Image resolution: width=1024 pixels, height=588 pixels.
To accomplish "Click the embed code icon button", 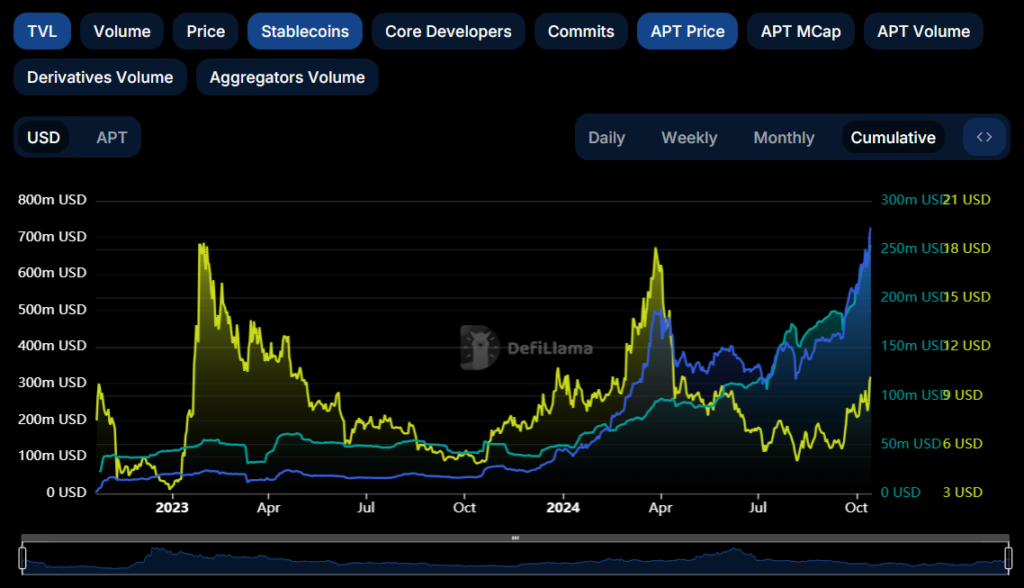I will tap(984, 137).
